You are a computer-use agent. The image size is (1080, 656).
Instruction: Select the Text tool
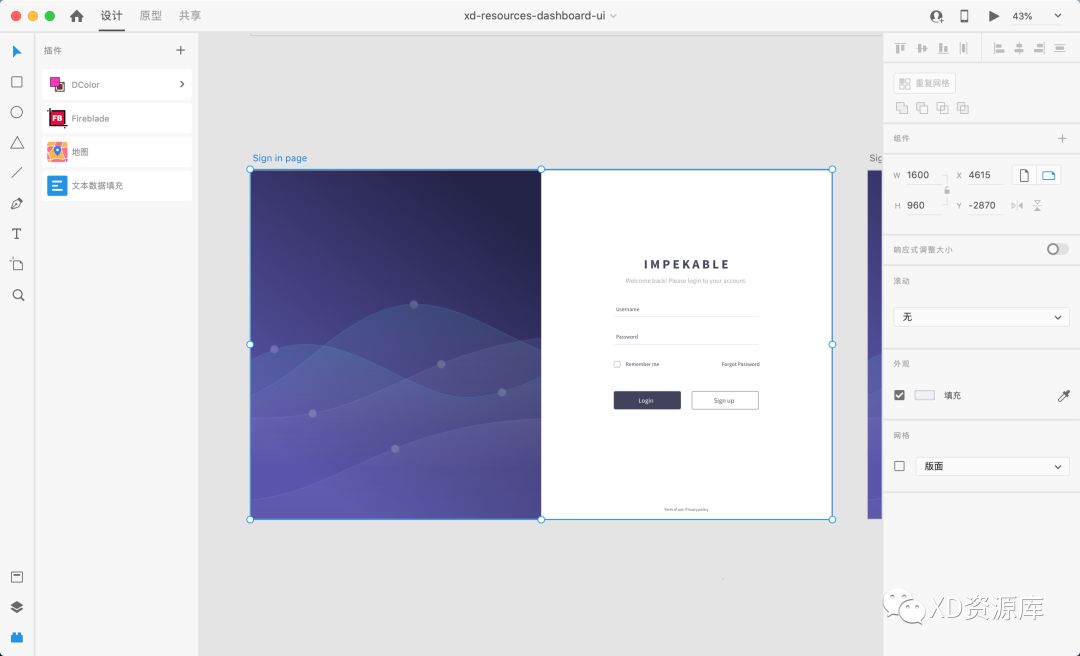coord(17,234)
